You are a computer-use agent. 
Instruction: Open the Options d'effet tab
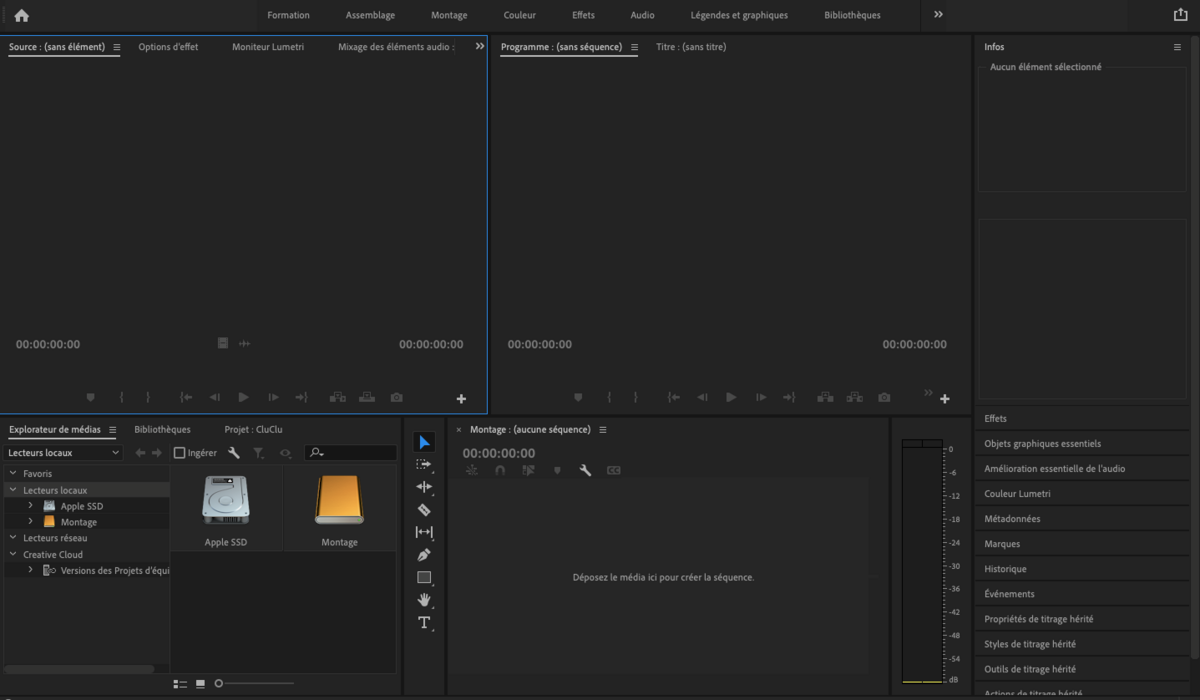[168, 47]
